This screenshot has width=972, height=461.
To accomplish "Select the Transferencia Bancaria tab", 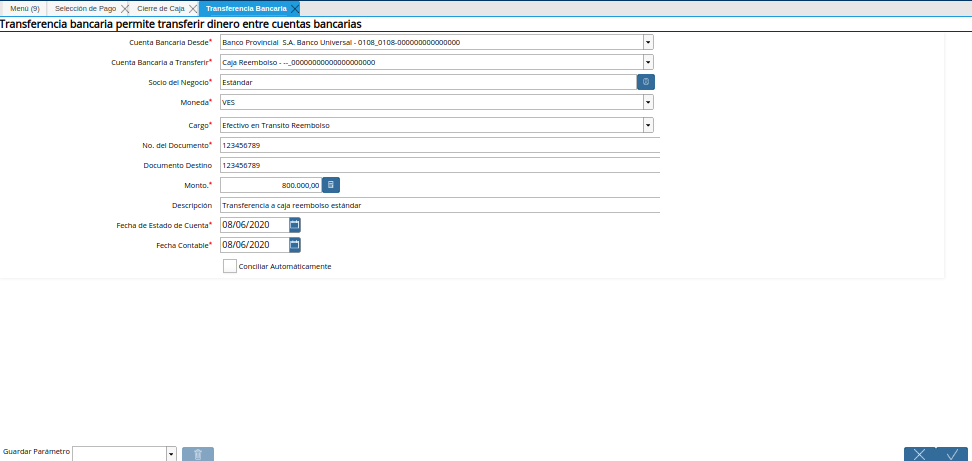I will [x=246, y=9].
